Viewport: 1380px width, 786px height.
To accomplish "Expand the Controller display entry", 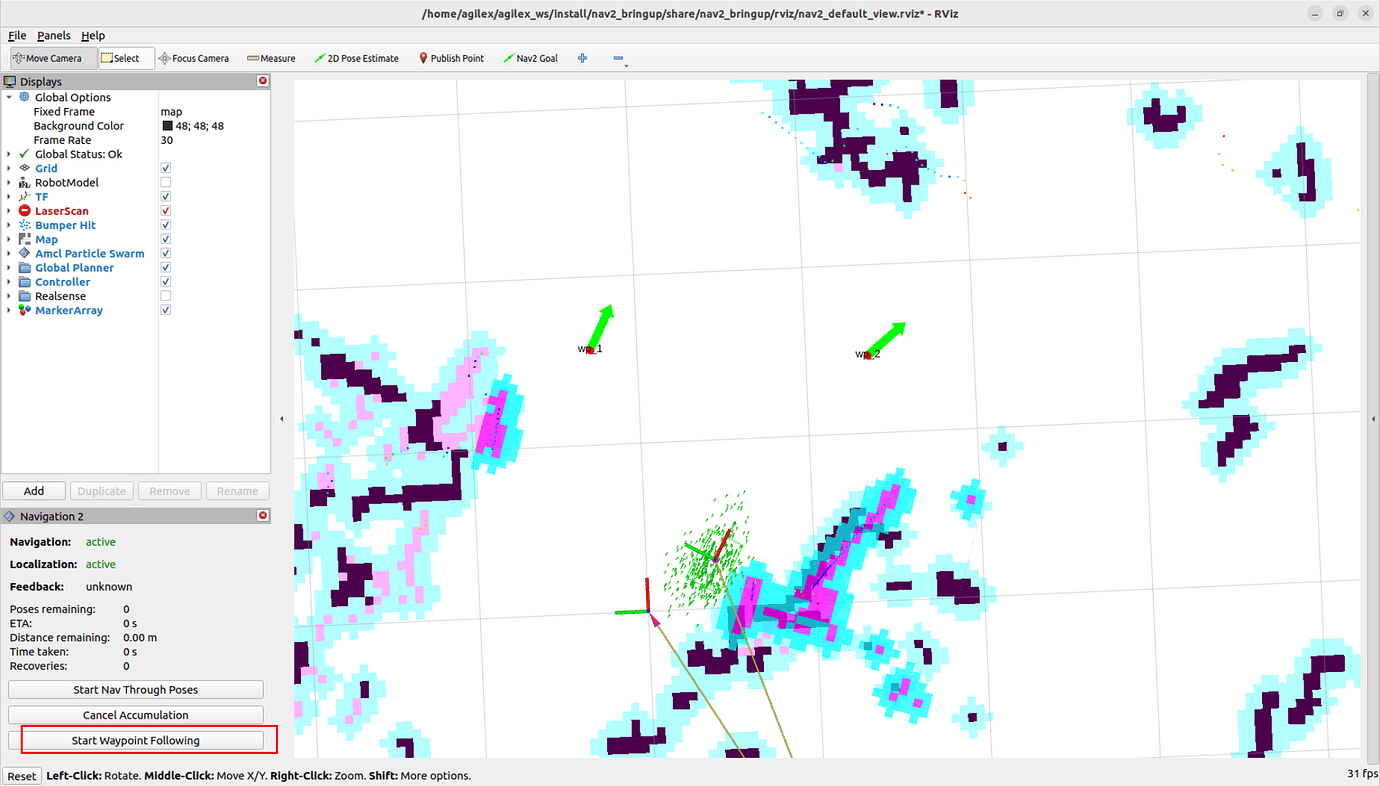I will 8,281.
